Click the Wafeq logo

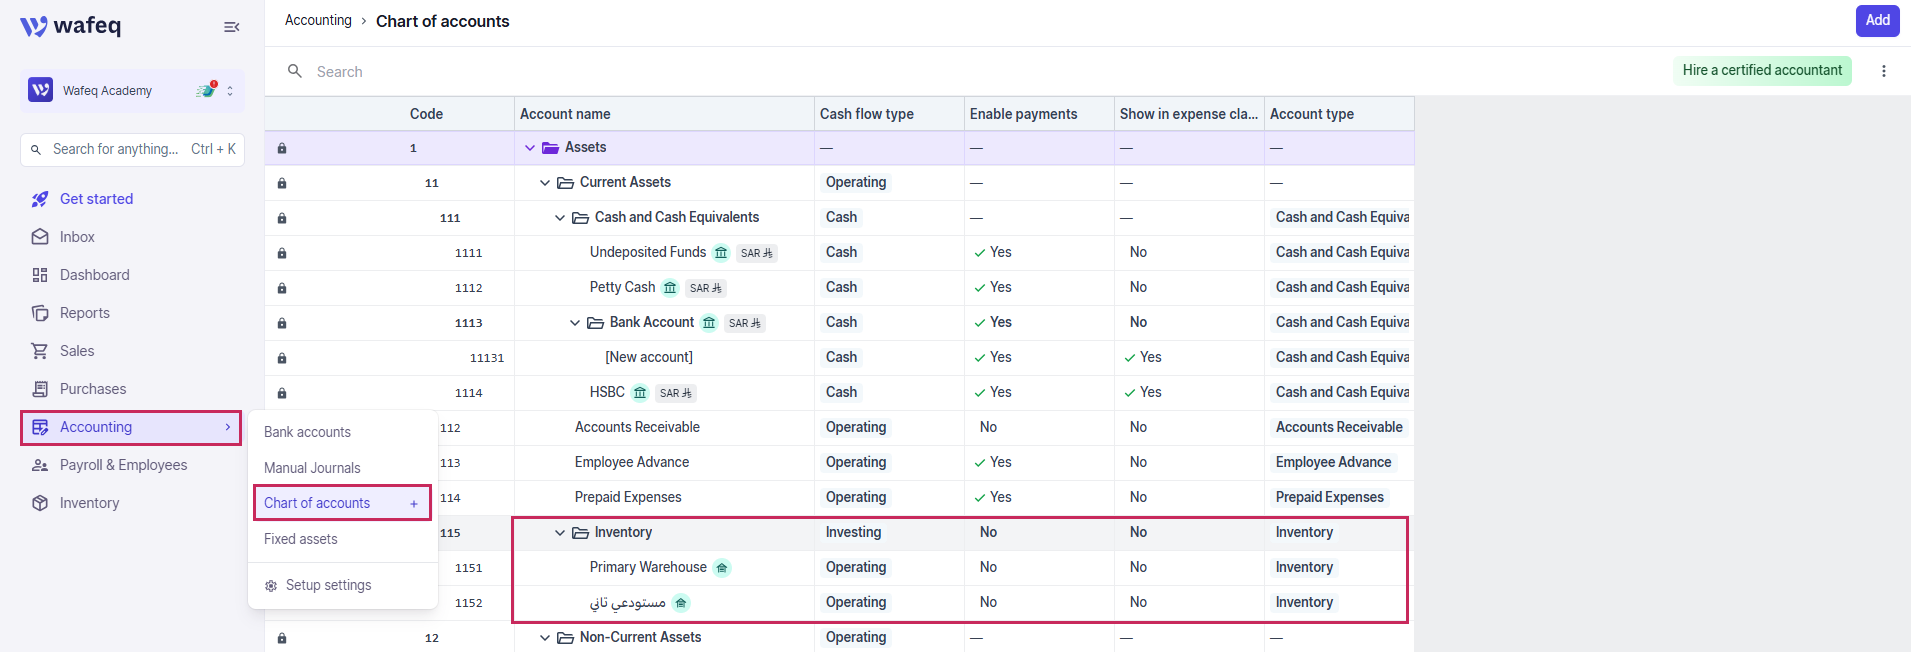[70, 26]
